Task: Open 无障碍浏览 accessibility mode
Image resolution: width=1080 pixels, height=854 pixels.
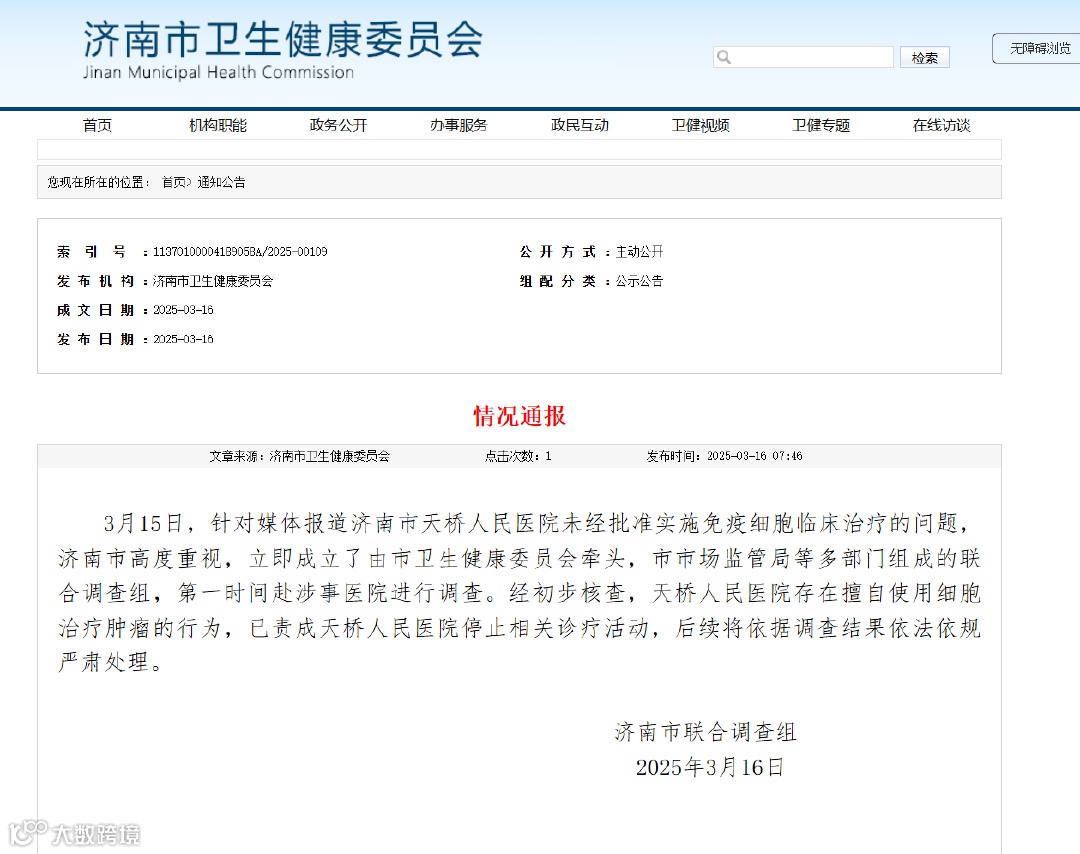Action: click(1038, 48)
